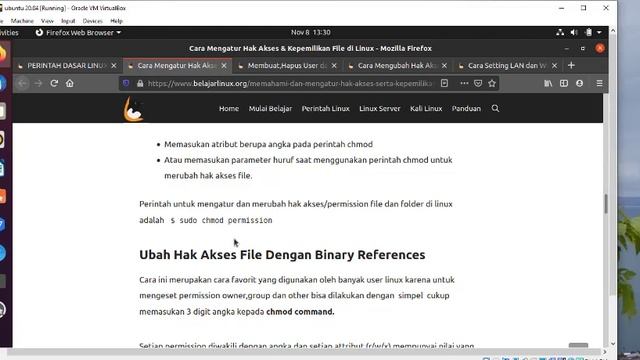Screen dimensions: 640x360
Task: View site padlock security info
Action: [x=140, y=83]
